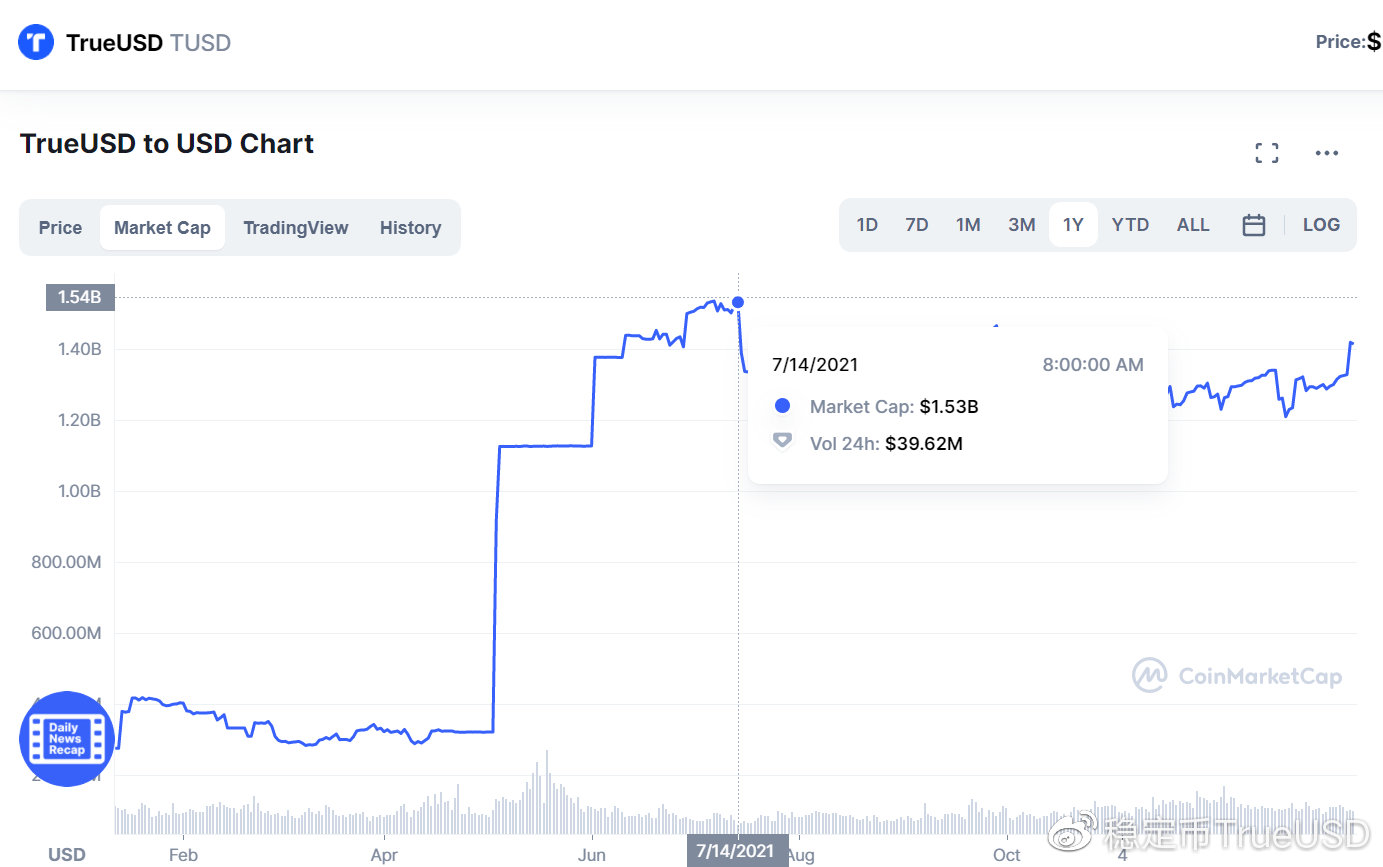Click Market Cap: $1.53B in tooltip
This screenshot has width=1383, height=867.
click(894, 407)
